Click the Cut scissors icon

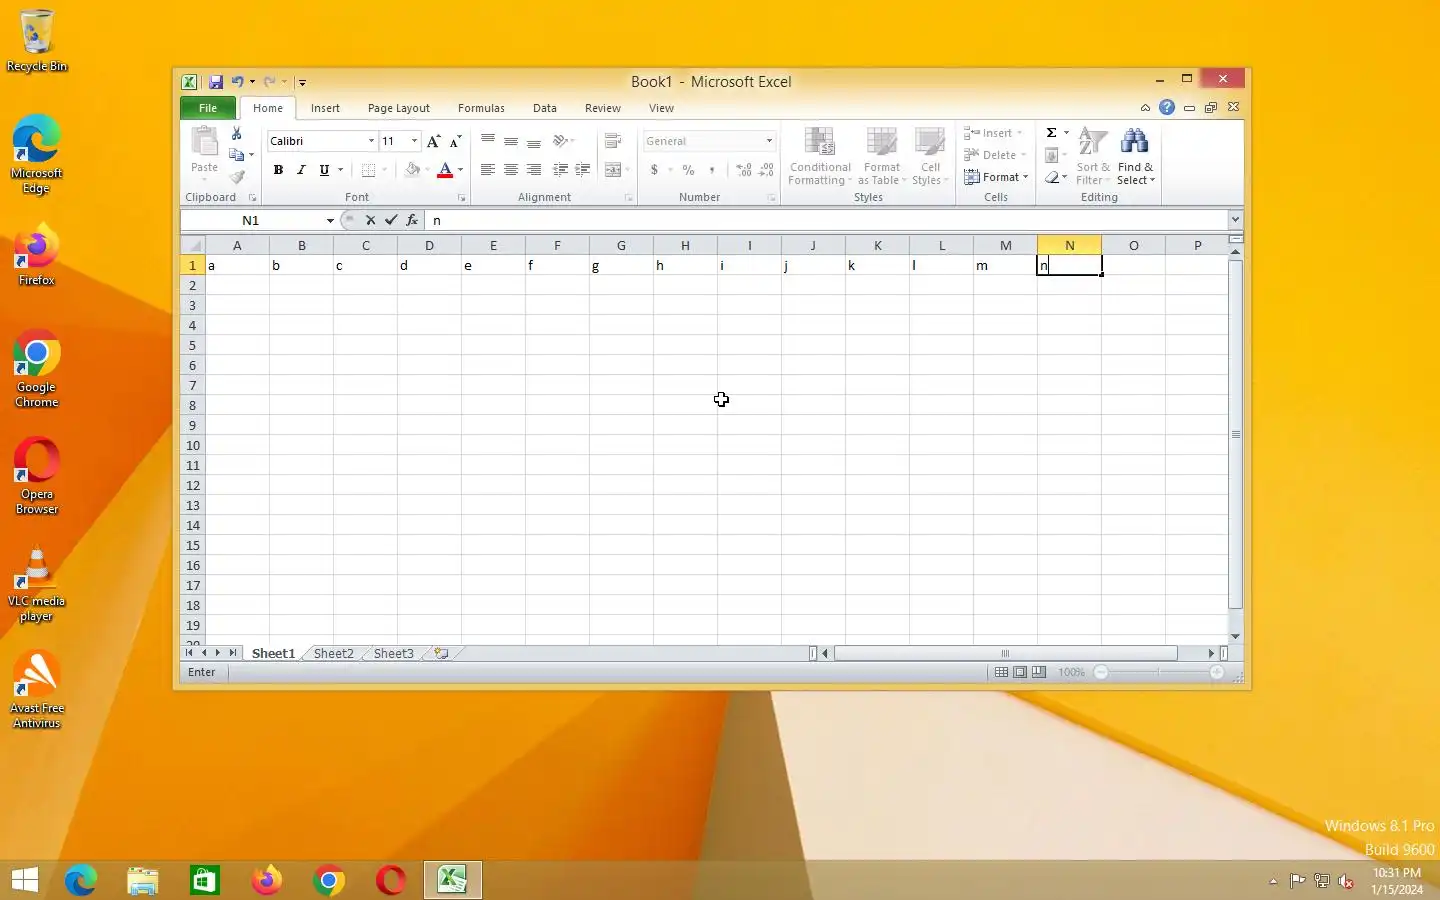click(237, 134)
